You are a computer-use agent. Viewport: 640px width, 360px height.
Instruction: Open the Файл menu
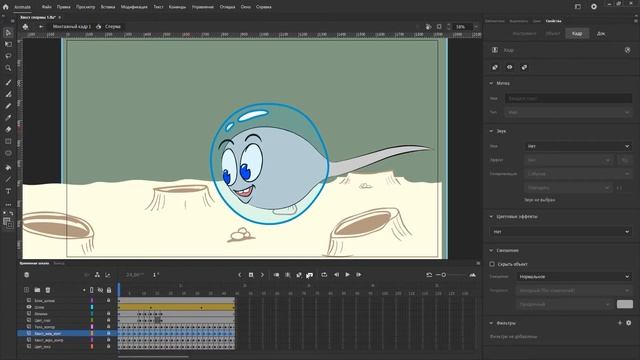tap(47, 7)
